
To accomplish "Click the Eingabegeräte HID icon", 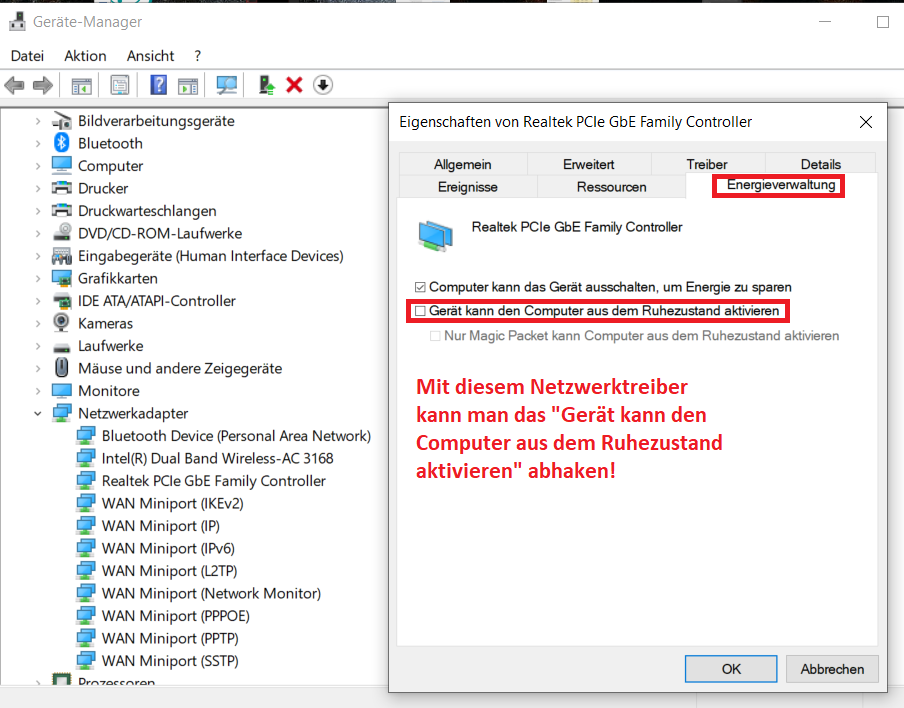I will pyautogui.click(x=62, y=255).
